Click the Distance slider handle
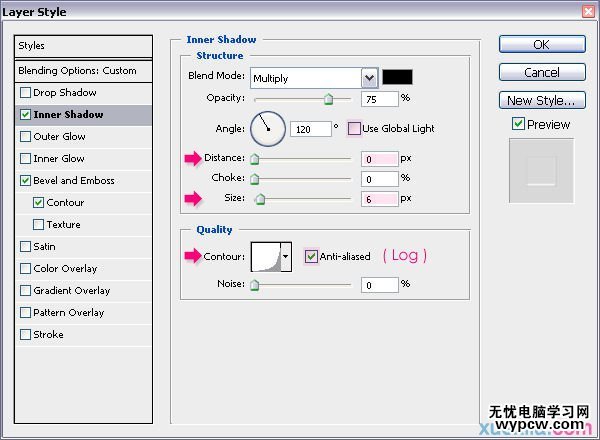The height and width of the screenshot is (440, 600). [254, 159]
